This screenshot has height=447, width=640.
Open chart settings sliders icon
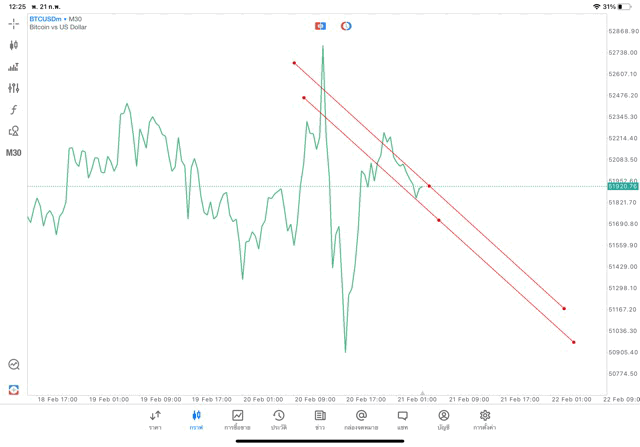[x=14, y=88]
